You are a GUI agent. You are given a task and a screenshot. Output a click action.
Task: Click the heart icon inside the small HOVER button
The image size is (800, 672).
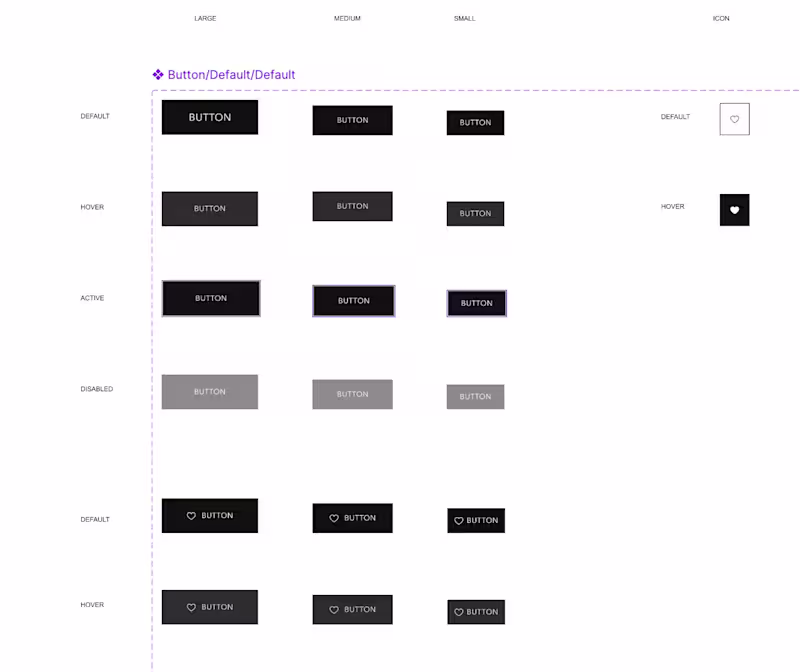click(457, 611)
